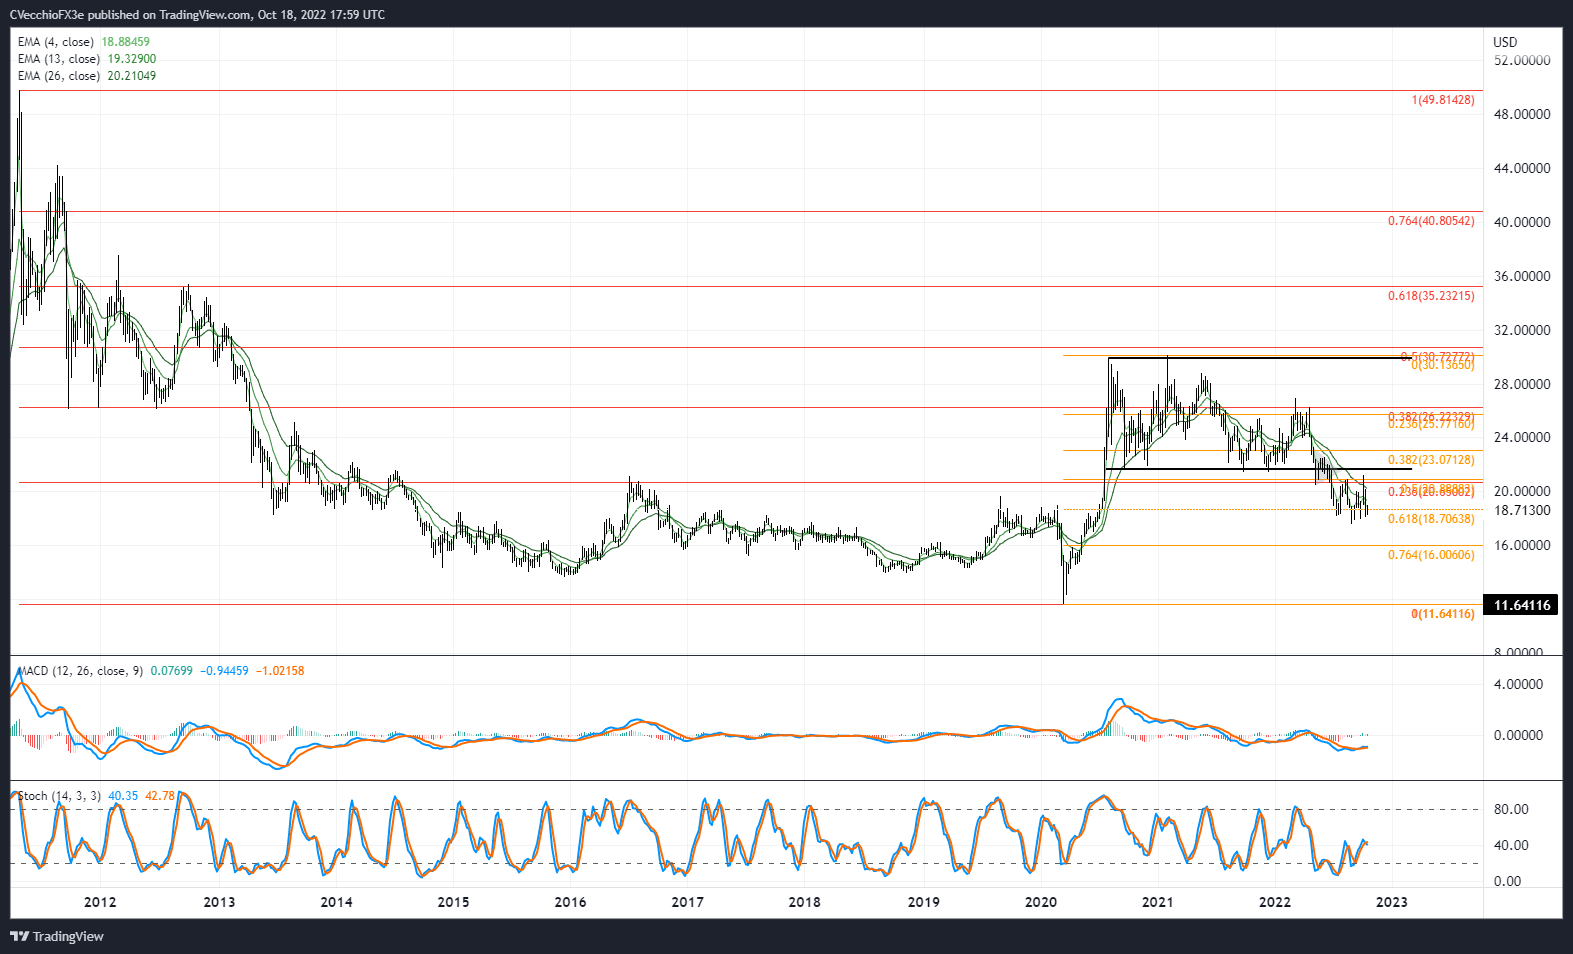
Task: Select the EMA (26, close) legend label
Action: coord(59,76)
